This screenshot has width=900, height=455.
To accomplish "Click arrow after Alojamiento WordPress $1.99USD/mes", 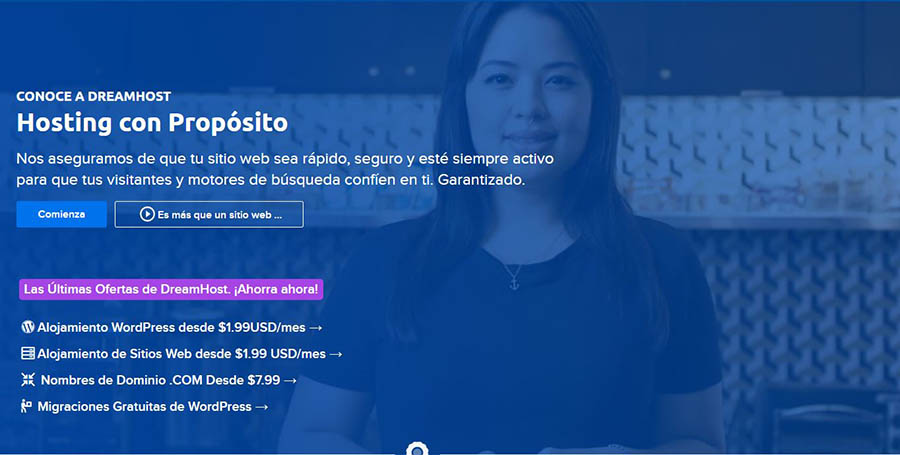I will point(316,328).
